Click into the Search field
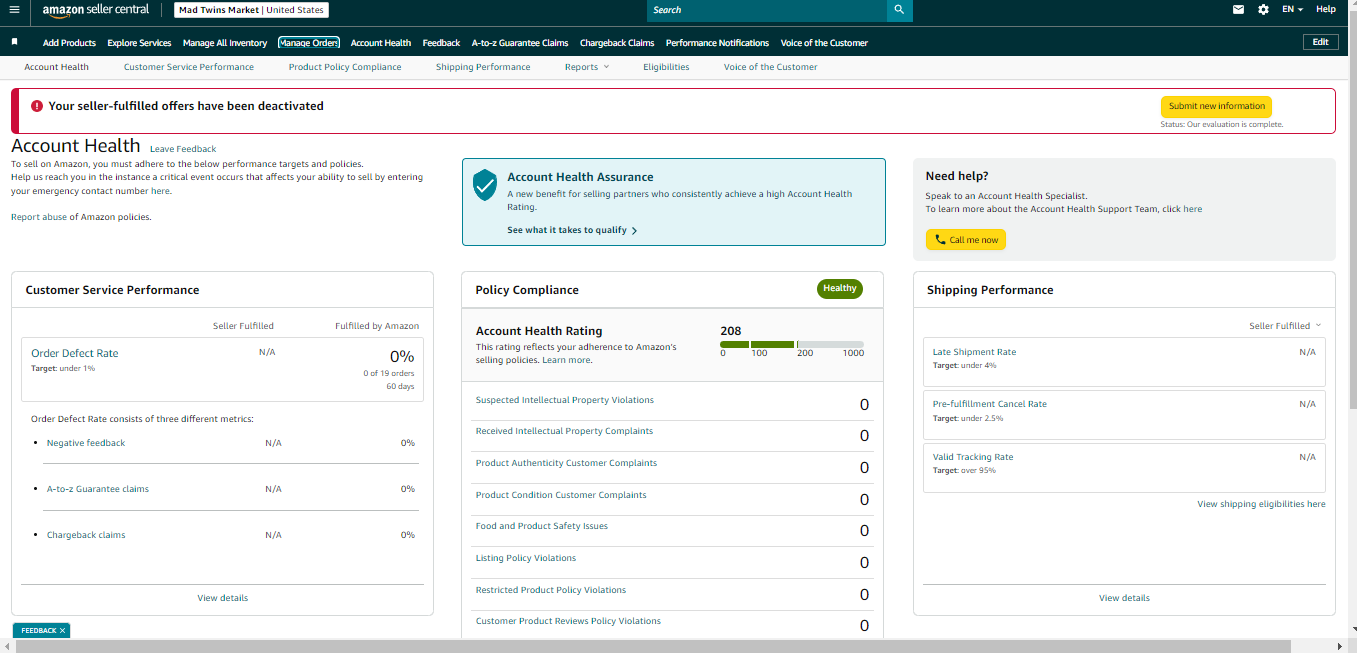This screenshot has width=1357, height=653. pos(767,10)
